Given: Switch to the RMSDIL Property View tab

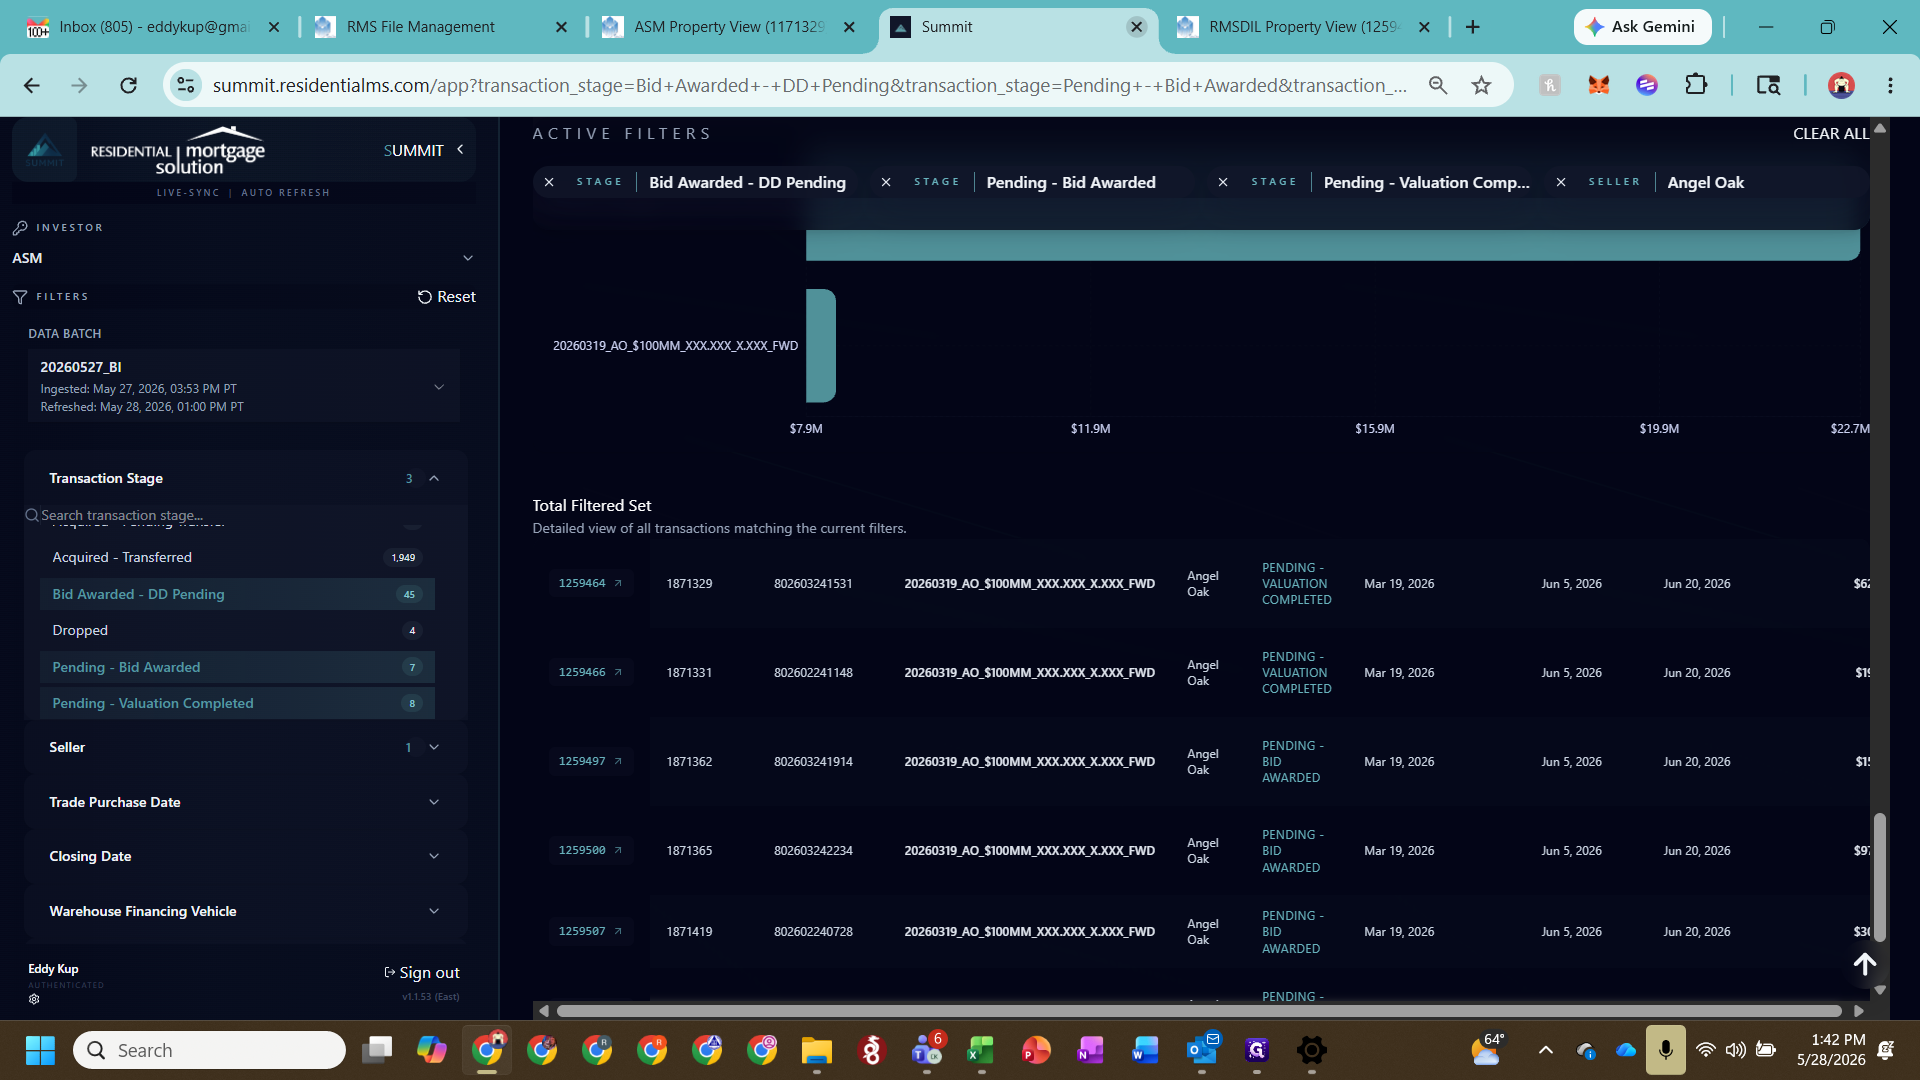Looking at the screenshot, I should pyautogui.click(x=1303, y=27).
